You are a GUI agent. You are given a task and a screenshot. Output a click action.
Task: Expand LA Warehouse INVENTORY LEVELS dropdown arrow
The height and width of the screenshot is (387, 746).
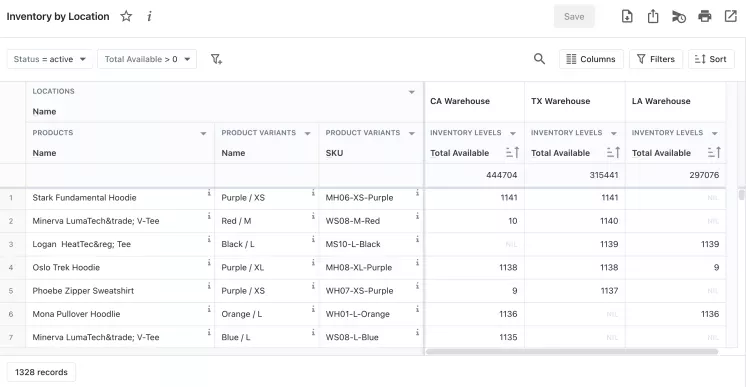coord(715,133)
